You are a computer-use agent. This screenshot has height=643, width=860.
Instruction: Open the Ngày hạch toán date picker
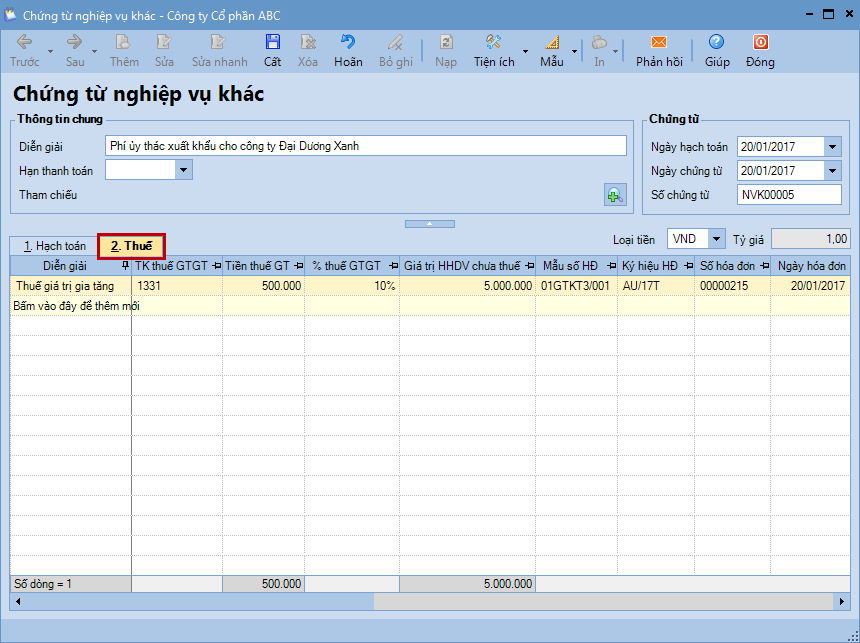coord(833,147)
